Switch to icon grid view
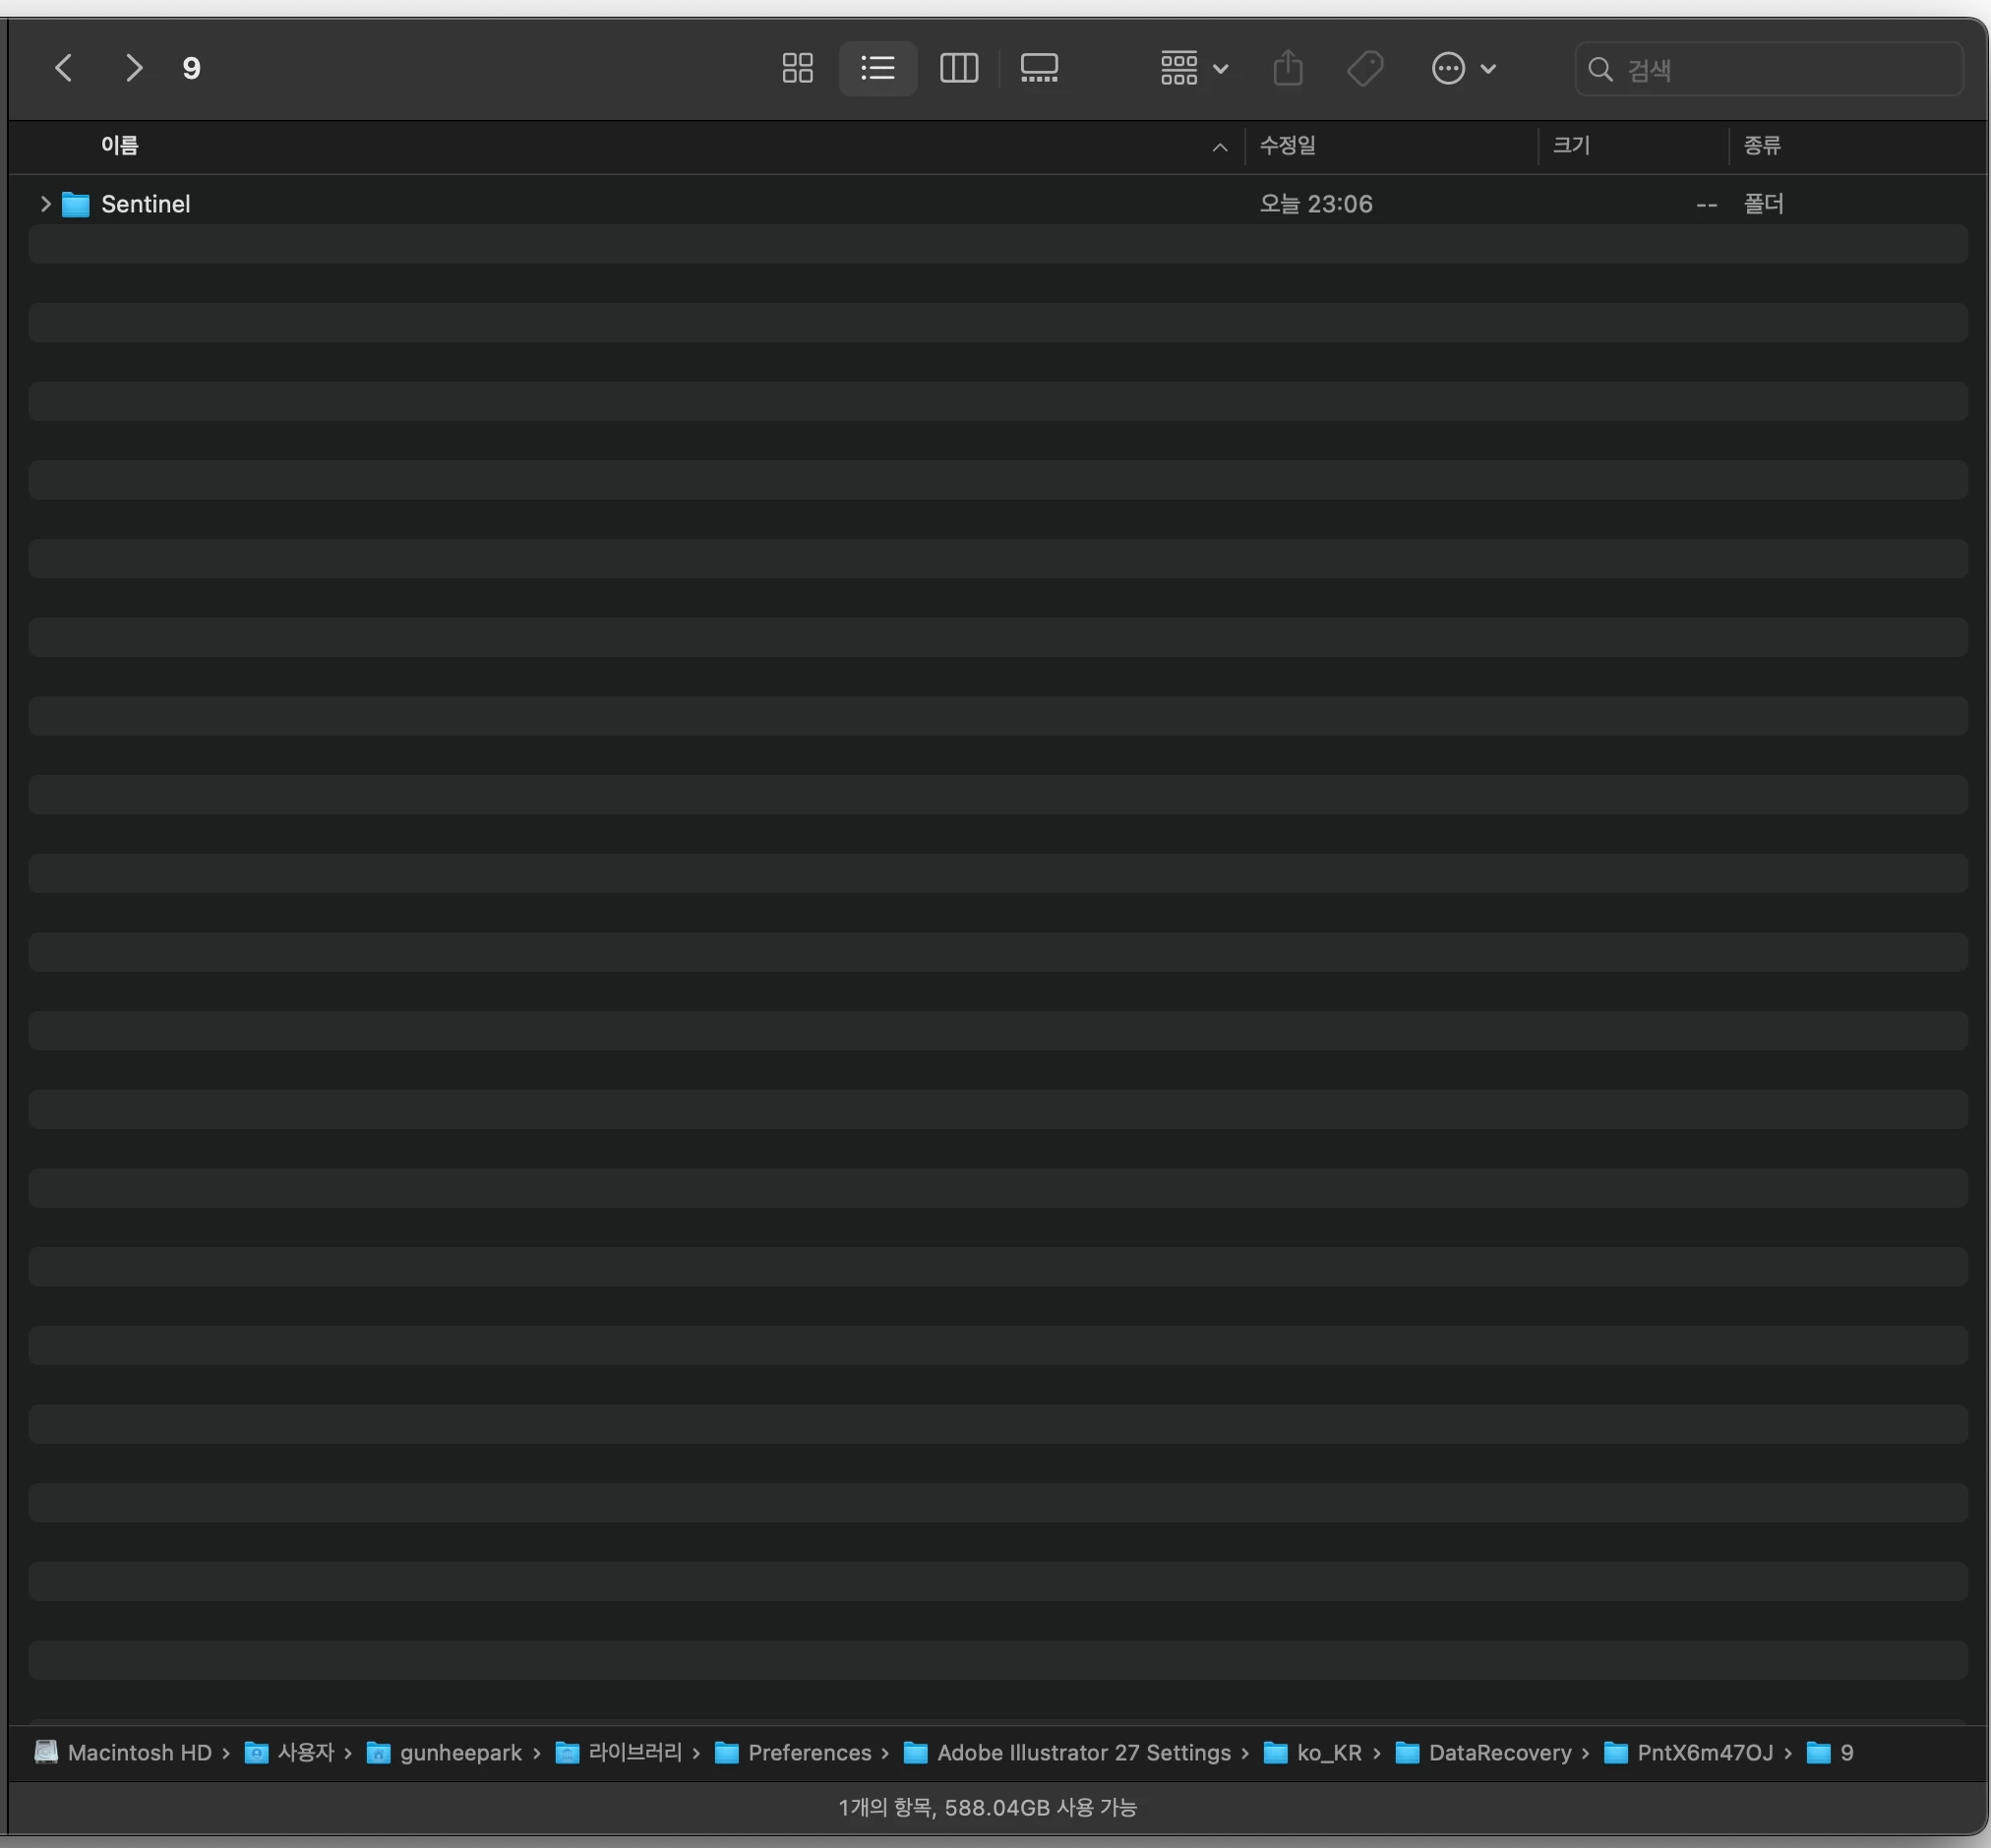The height and width of the screenshot is (1848, 1991). click(x=797, y=68)
